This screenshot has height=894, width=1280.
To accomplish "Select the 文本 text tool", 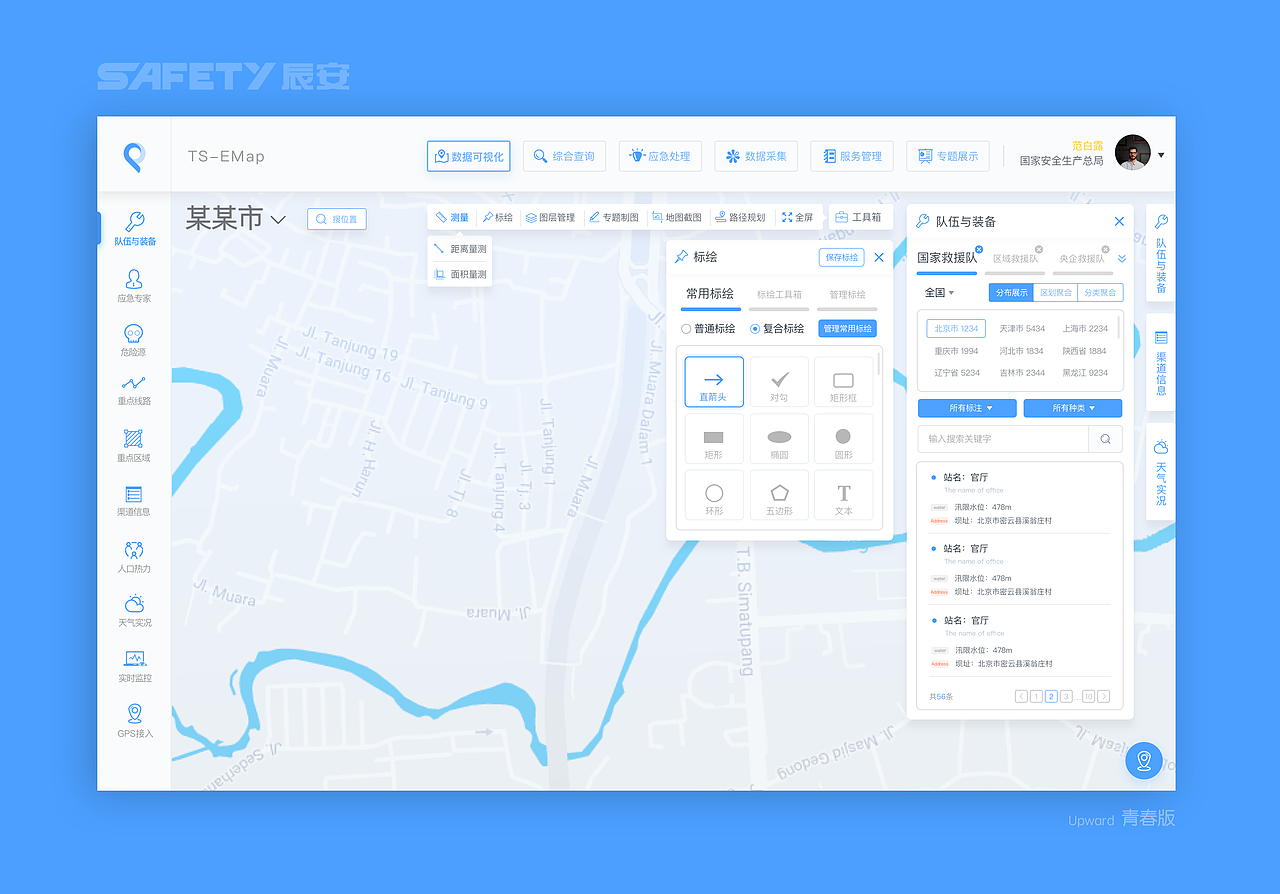I will click(843, 495).
